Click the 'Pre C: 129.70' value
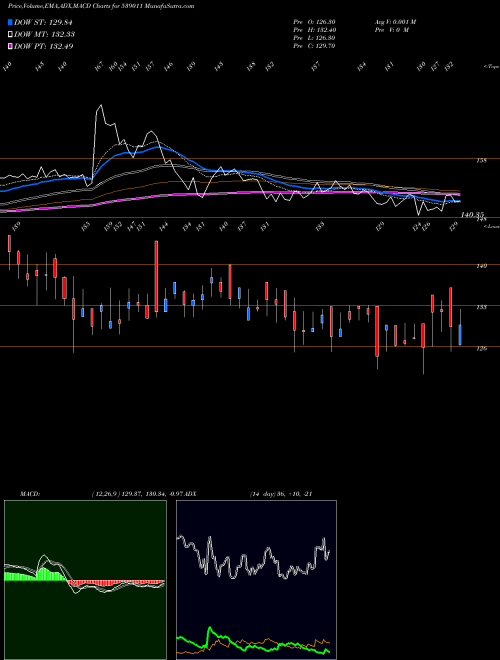 (314, 46)
